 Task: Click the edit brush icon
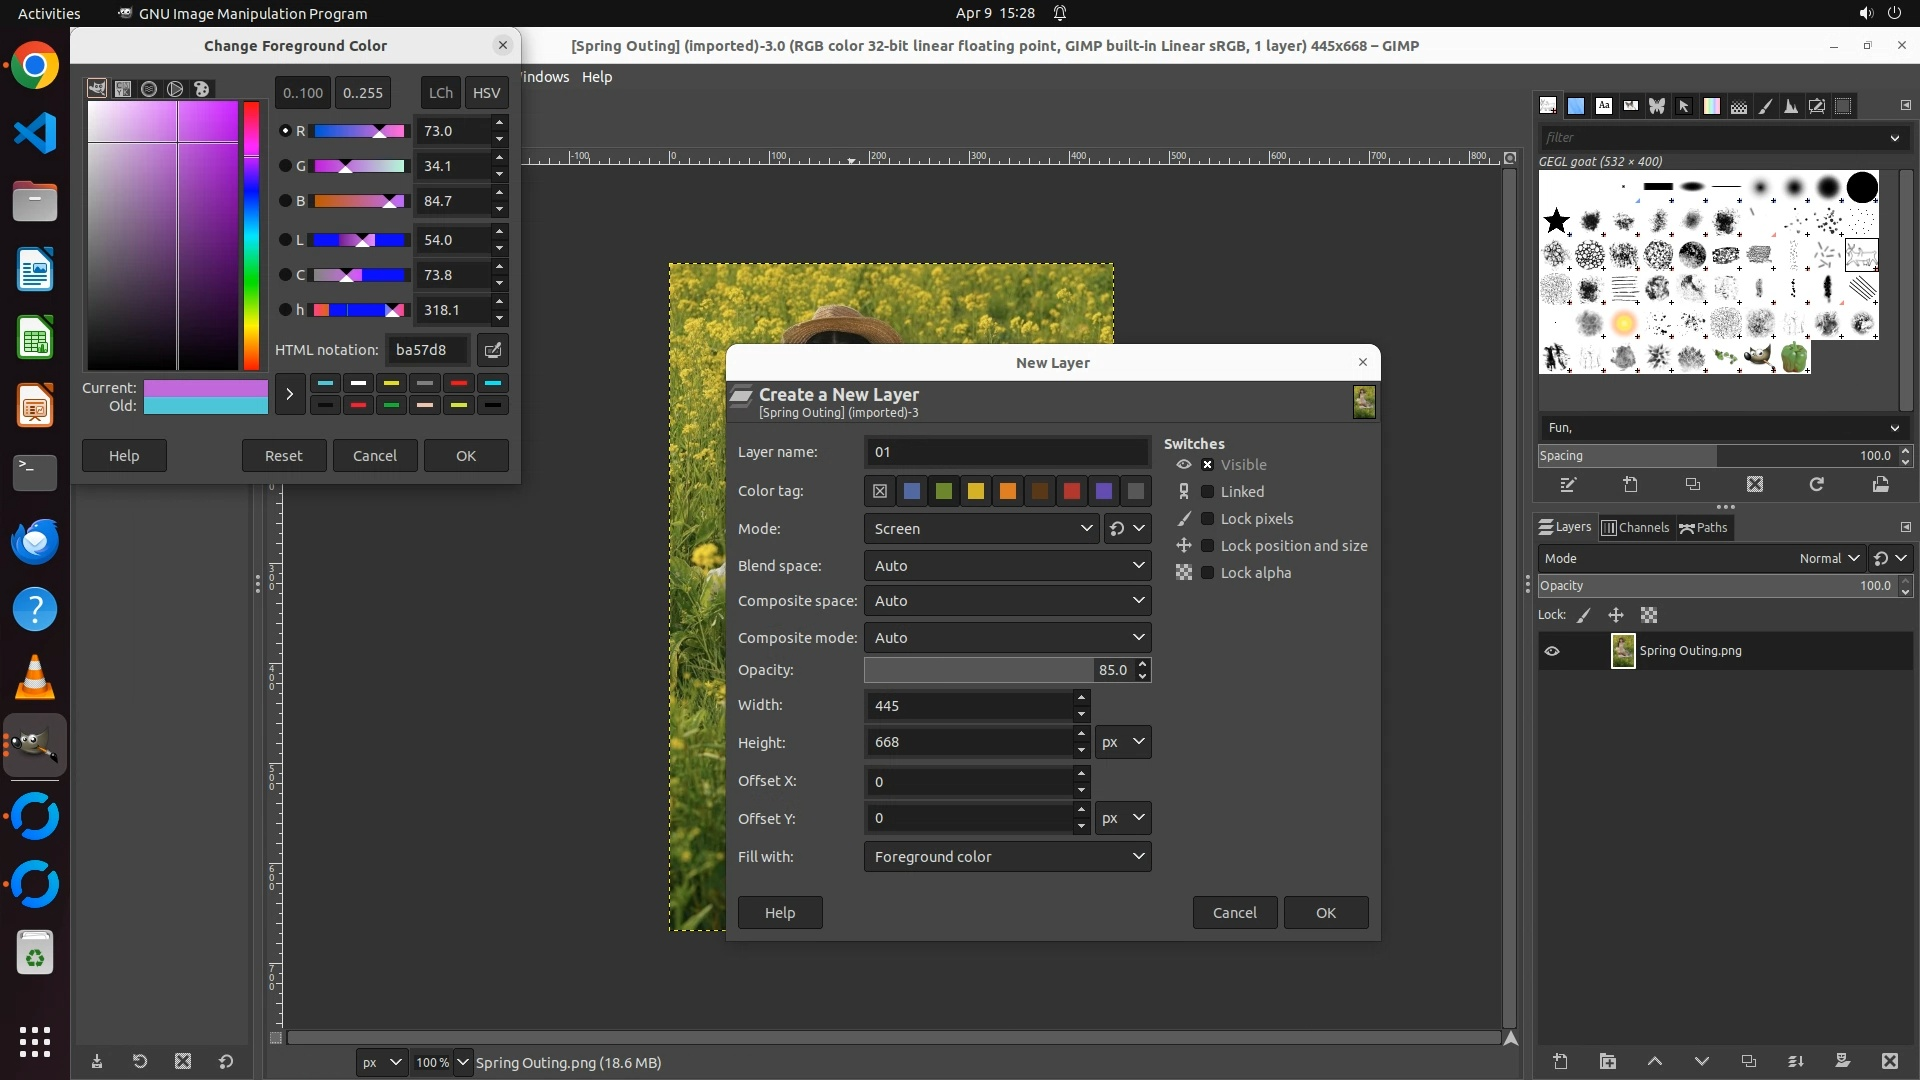[x=1568, y=485]
